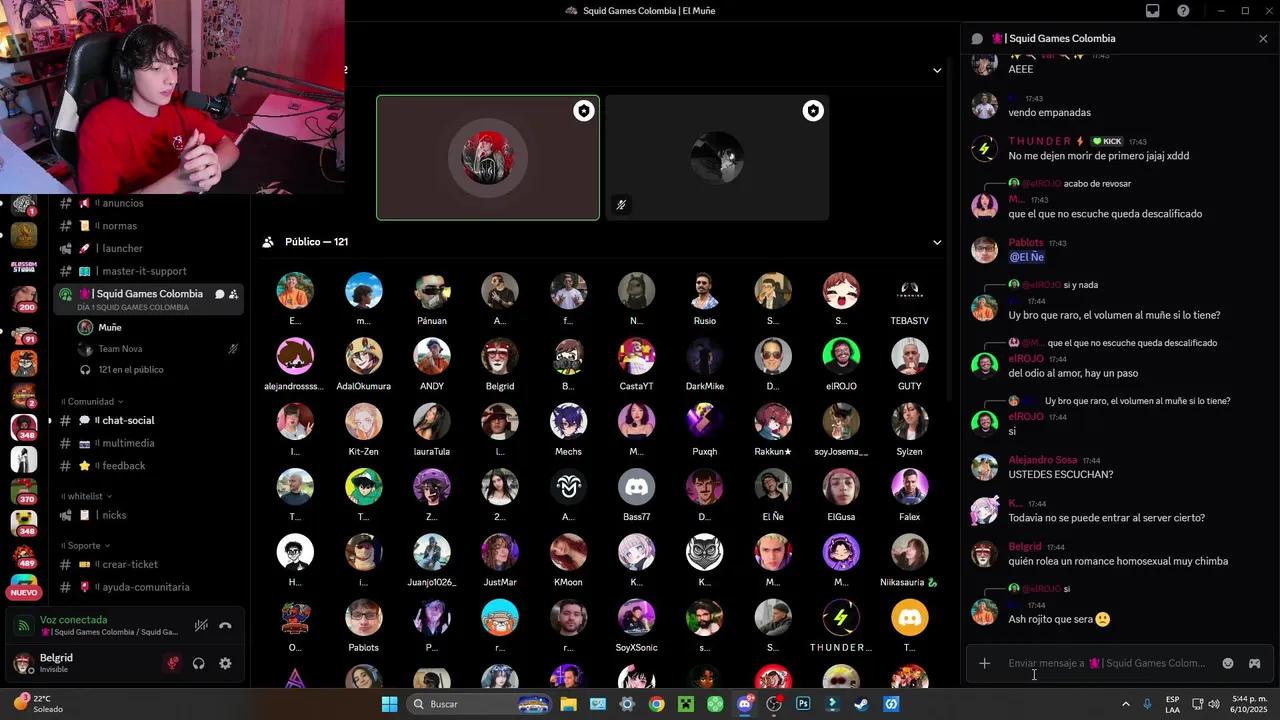Screen dimensions: 1280x720
Task: Select server icon with 91 badge
Action: coord(24,331)
